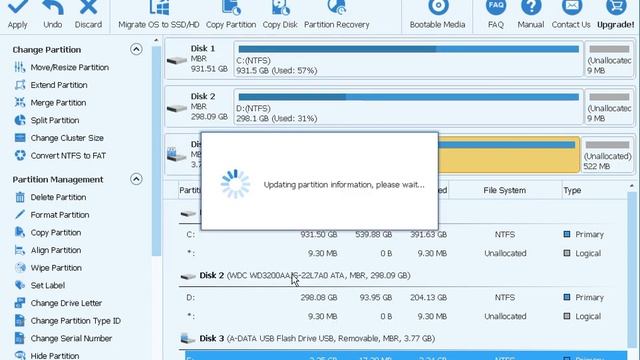Launch the Partition Recovery wizard
Image resolution: width=640 pixels, height=360 pixels.
(336, 15)
